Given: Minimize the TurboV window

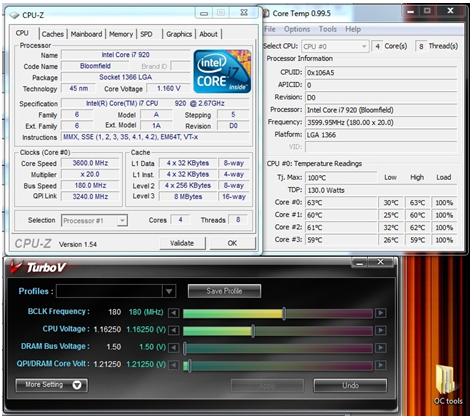Looking at the screenshot, I should click(360, 262).
